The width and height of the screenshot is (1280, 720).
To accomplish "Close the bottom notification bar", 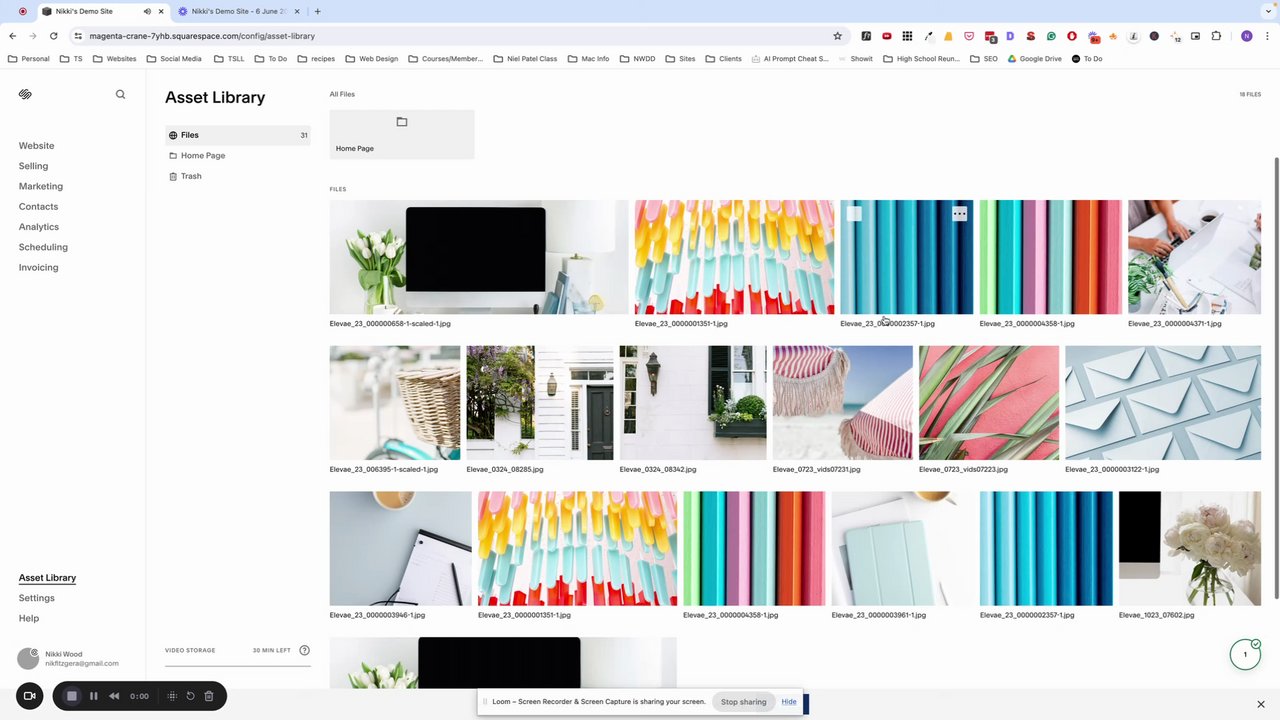I will (x=1260, y=704).
